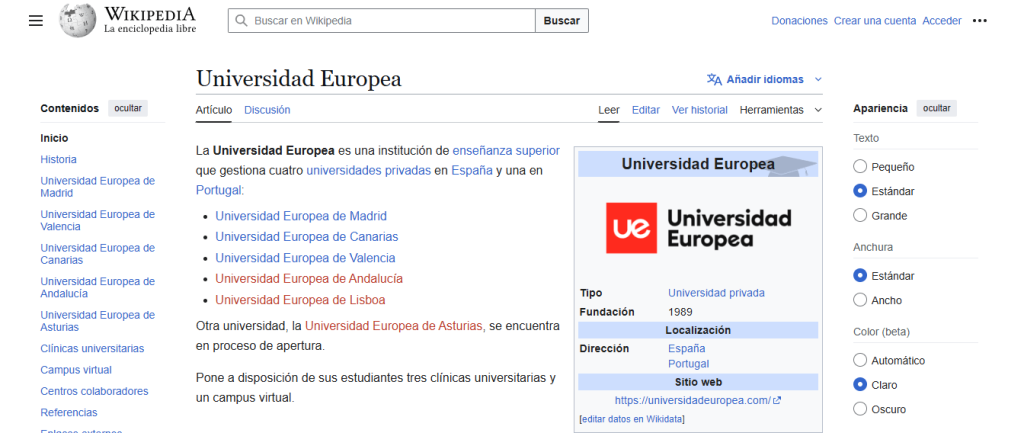Click the language translate icon

tap(714, 79)
